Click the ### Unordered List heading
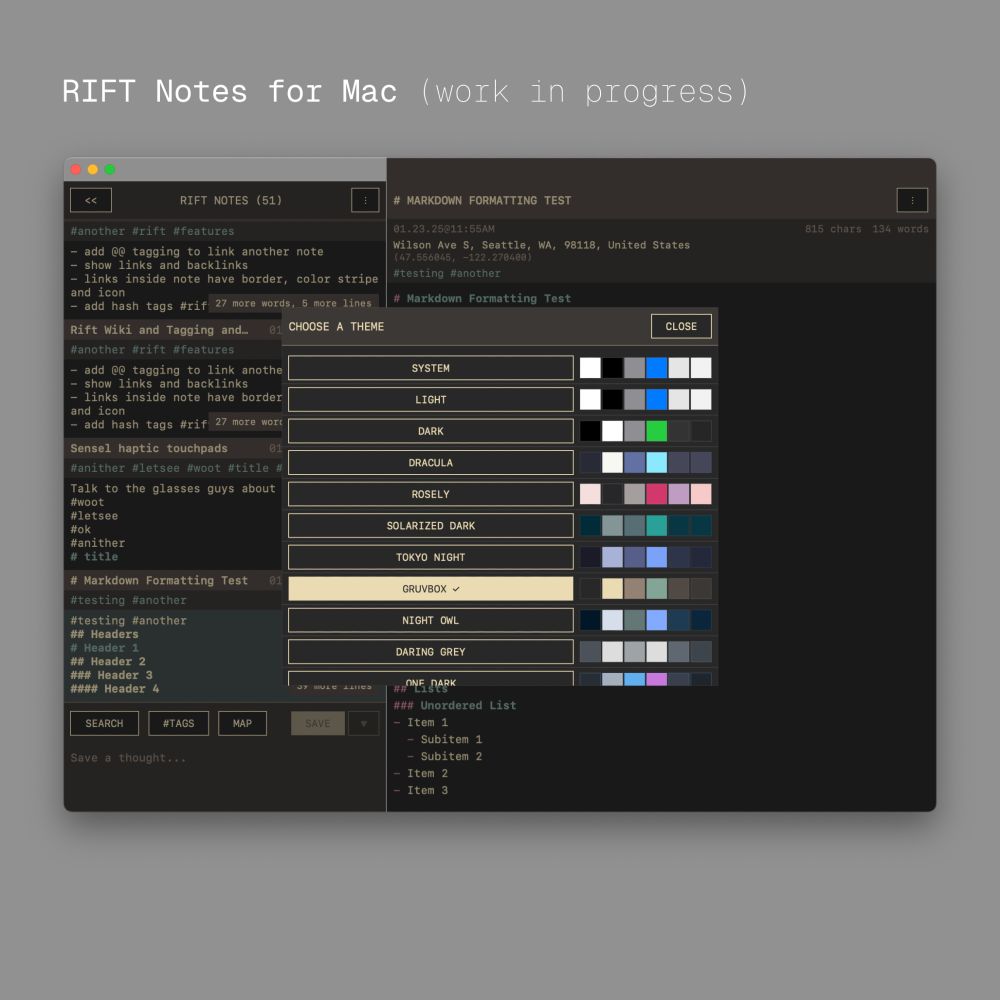This screenshot has height=1000, width=1000. coord(455,705)
